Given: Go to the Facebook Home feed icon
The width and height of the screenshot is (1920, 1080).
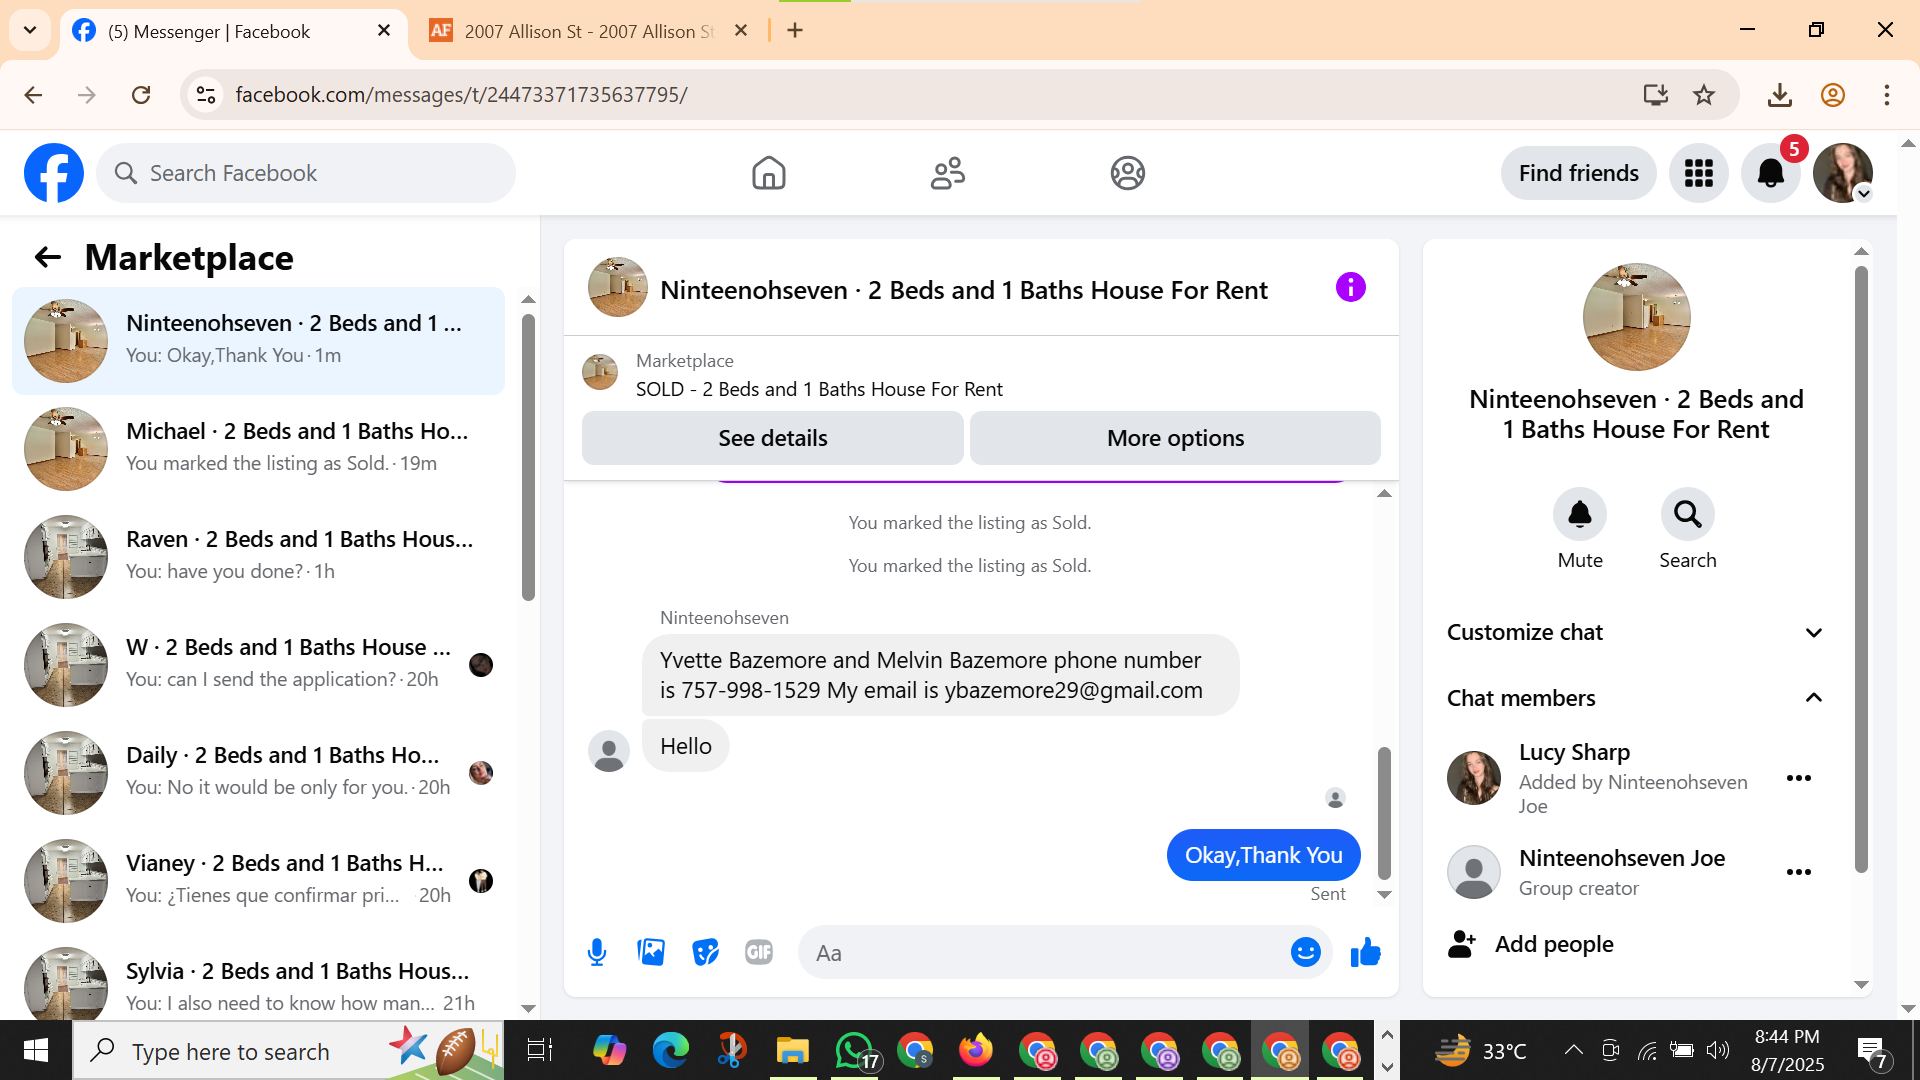Looking at the screenshot, I should pyautogui.click(x=768, y=173).
